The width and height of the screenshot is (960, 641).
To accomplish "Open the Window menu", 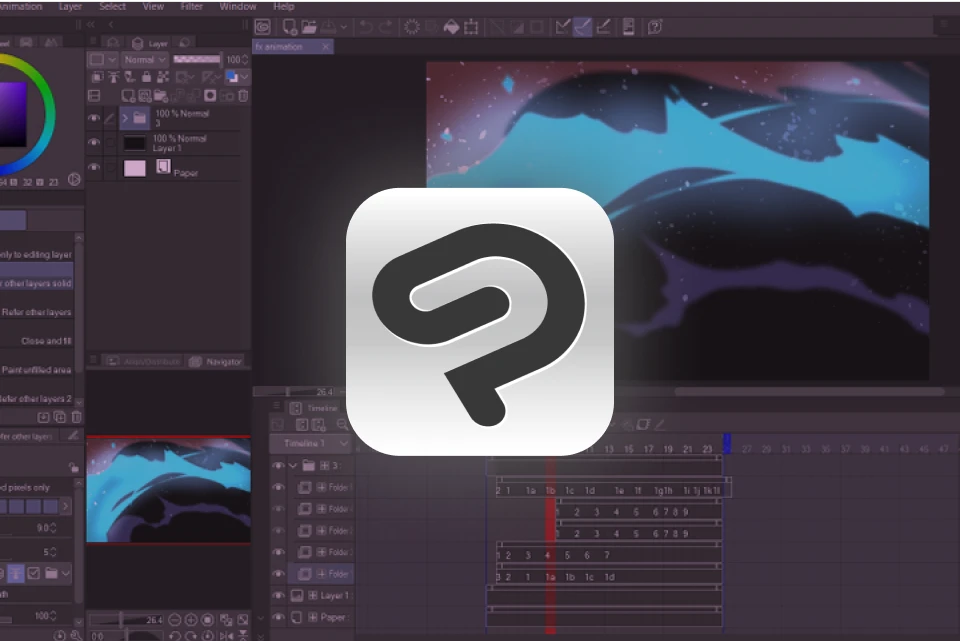I will (x=238, y=6).
